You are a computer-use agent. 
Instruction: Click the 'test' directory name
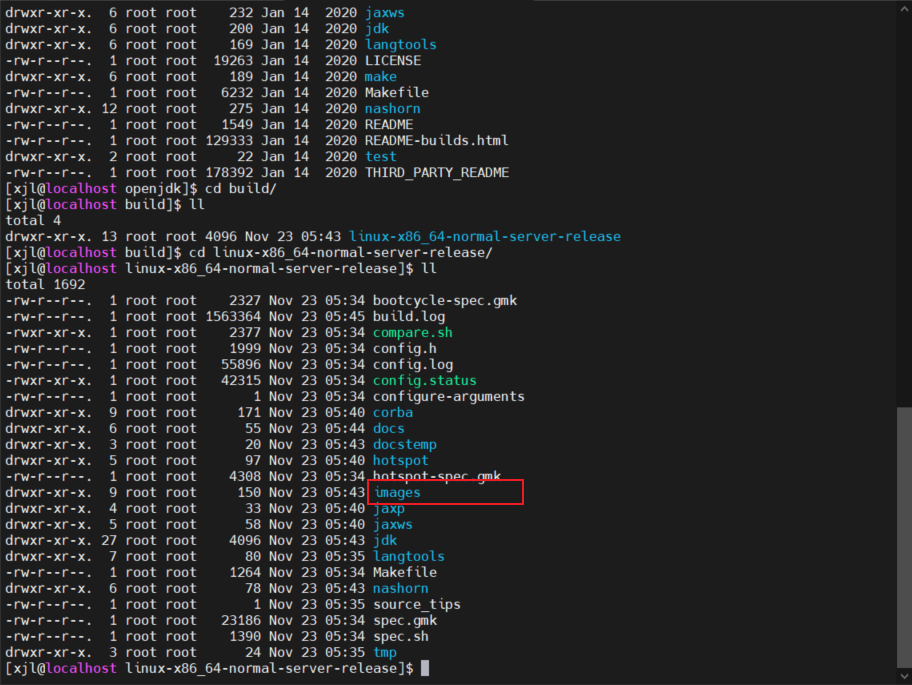pos(381,156)
